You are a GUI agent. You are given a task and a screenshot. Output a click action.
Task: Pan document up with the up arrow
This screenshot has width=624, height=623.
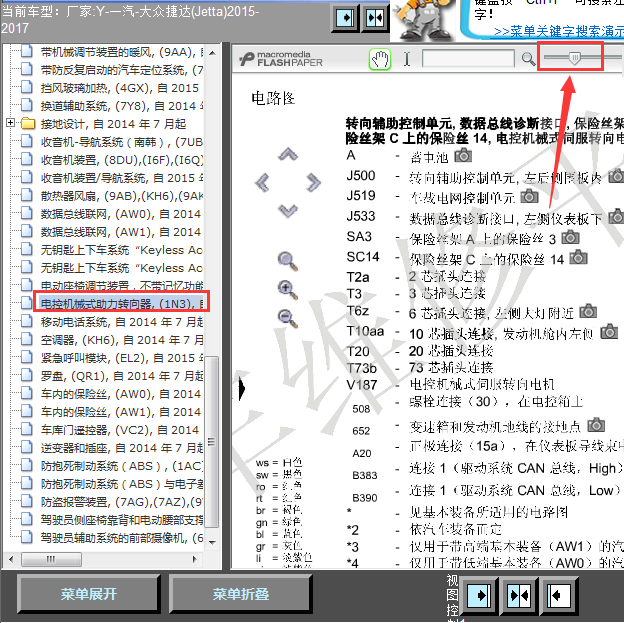(288, 154)
